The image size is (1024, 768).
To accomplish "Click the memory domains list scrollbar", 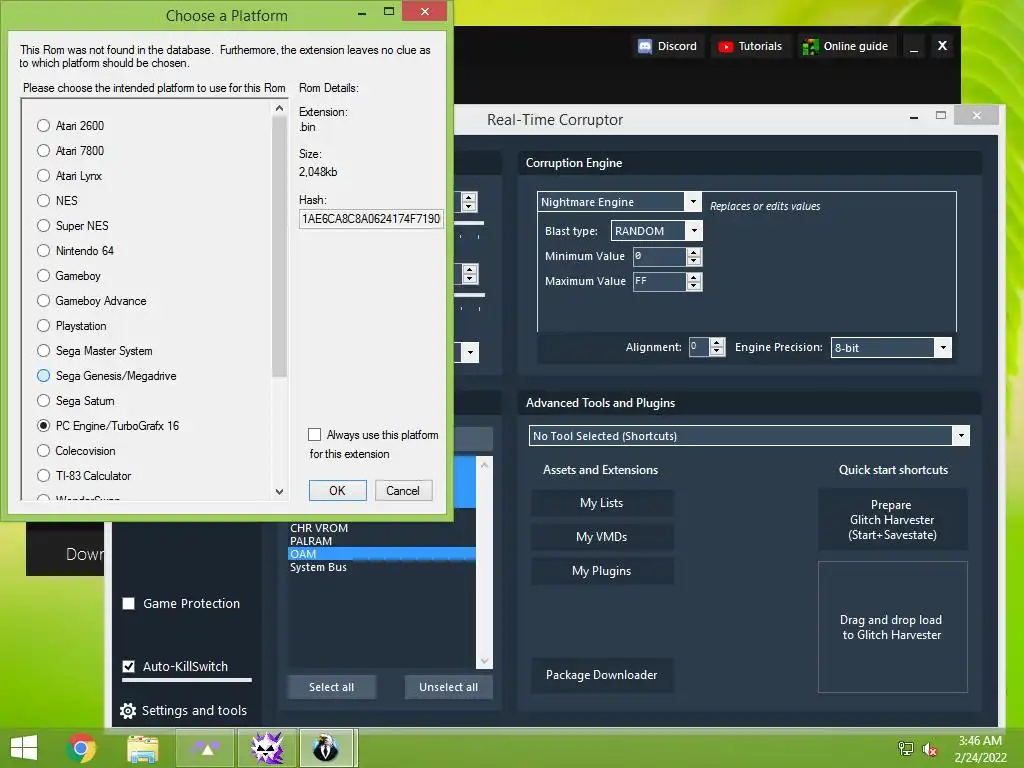I will [x=485, y=562].
